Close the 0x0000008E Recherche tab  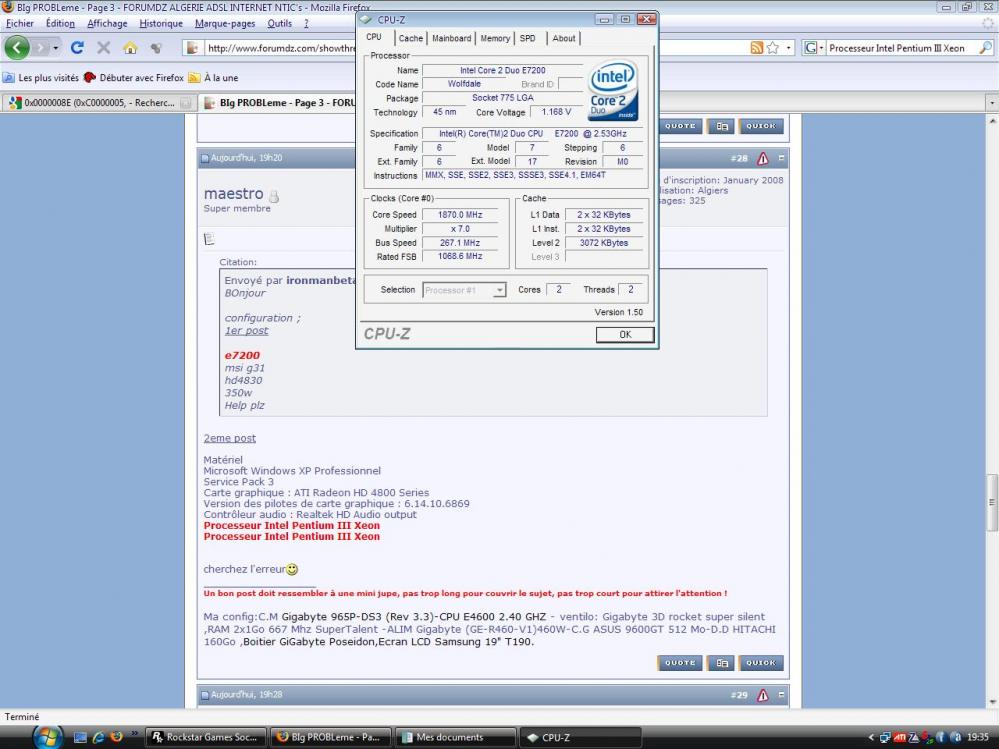tap(185, 103)
